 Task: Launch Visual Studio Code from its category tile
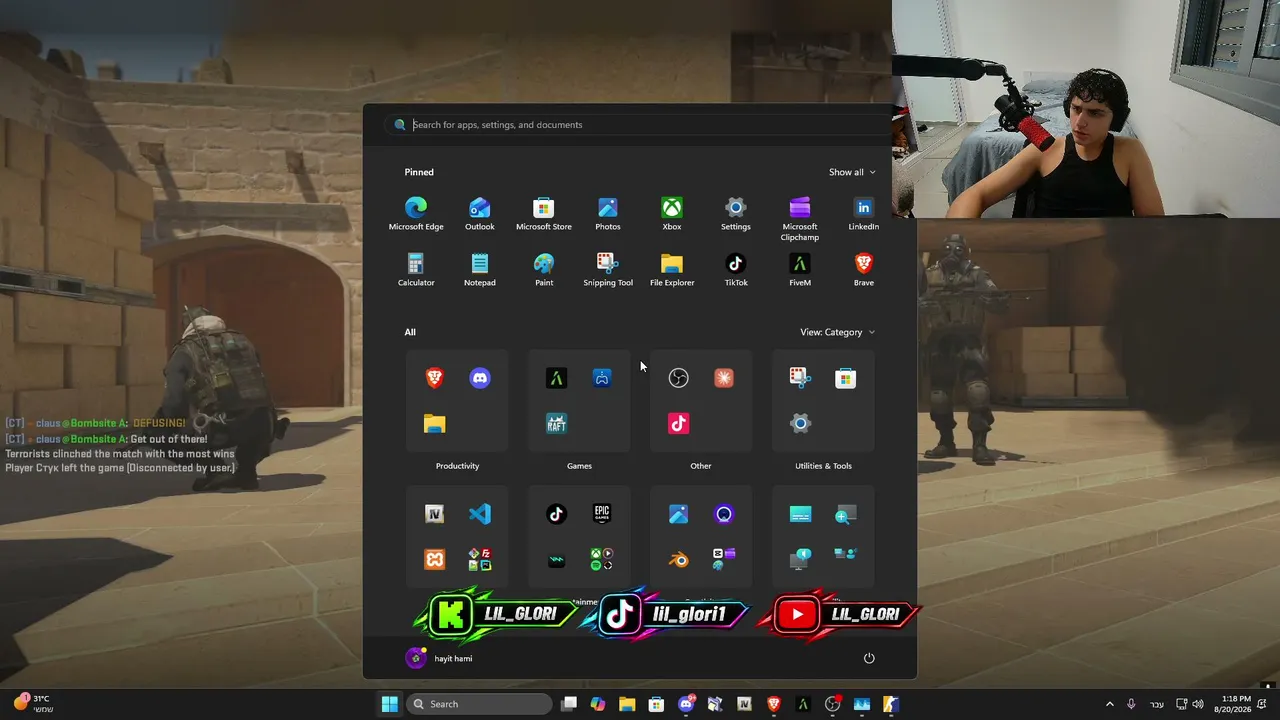480,514
